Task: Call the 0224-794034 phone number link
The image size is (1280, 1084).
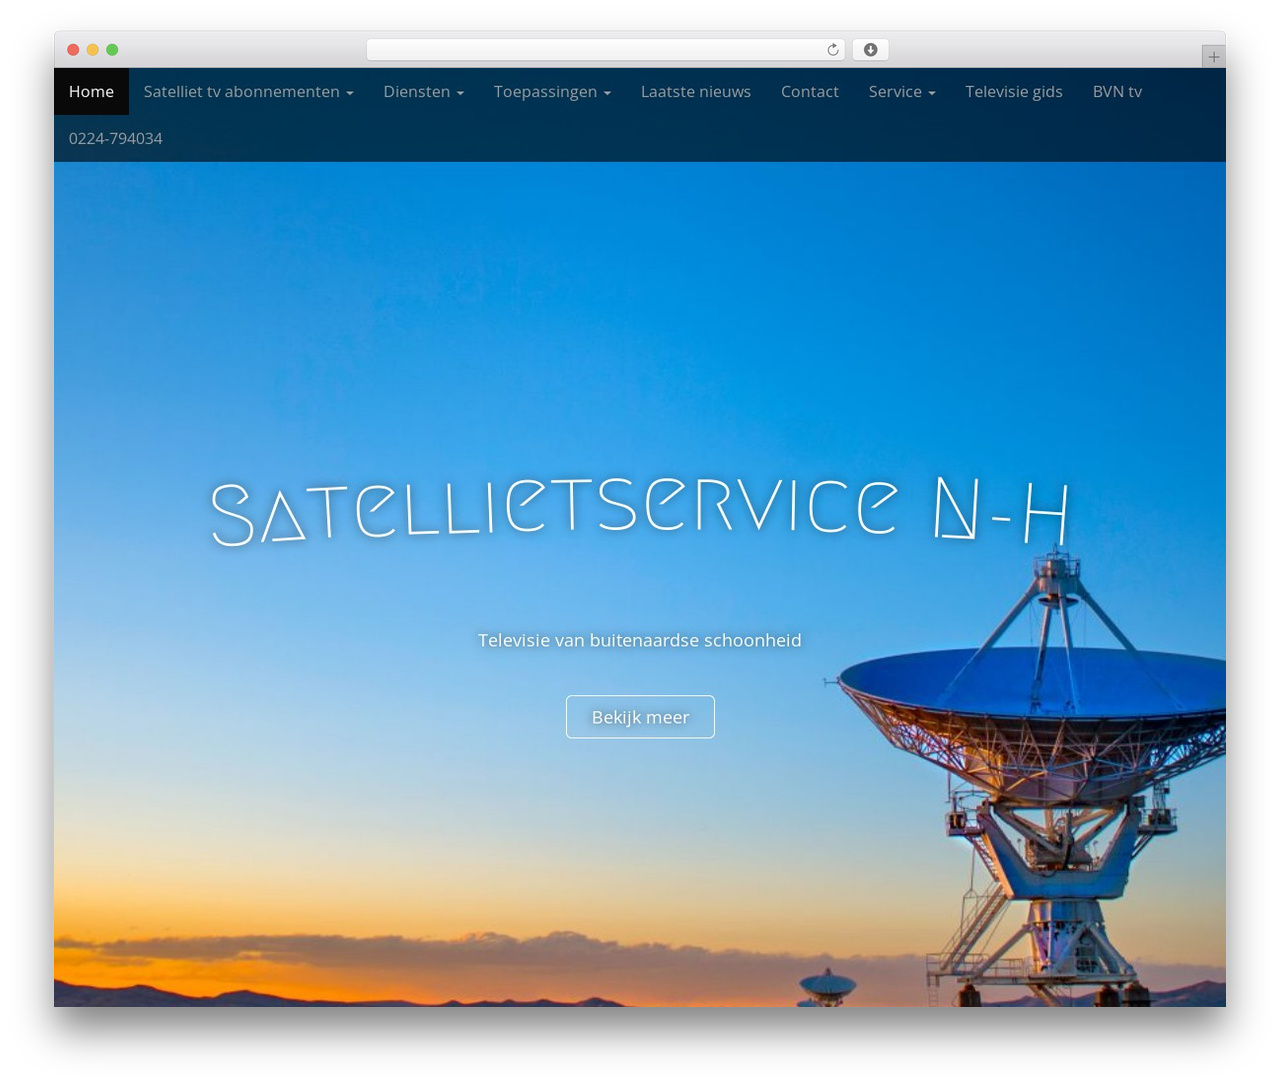Action: tap(115, 139)
